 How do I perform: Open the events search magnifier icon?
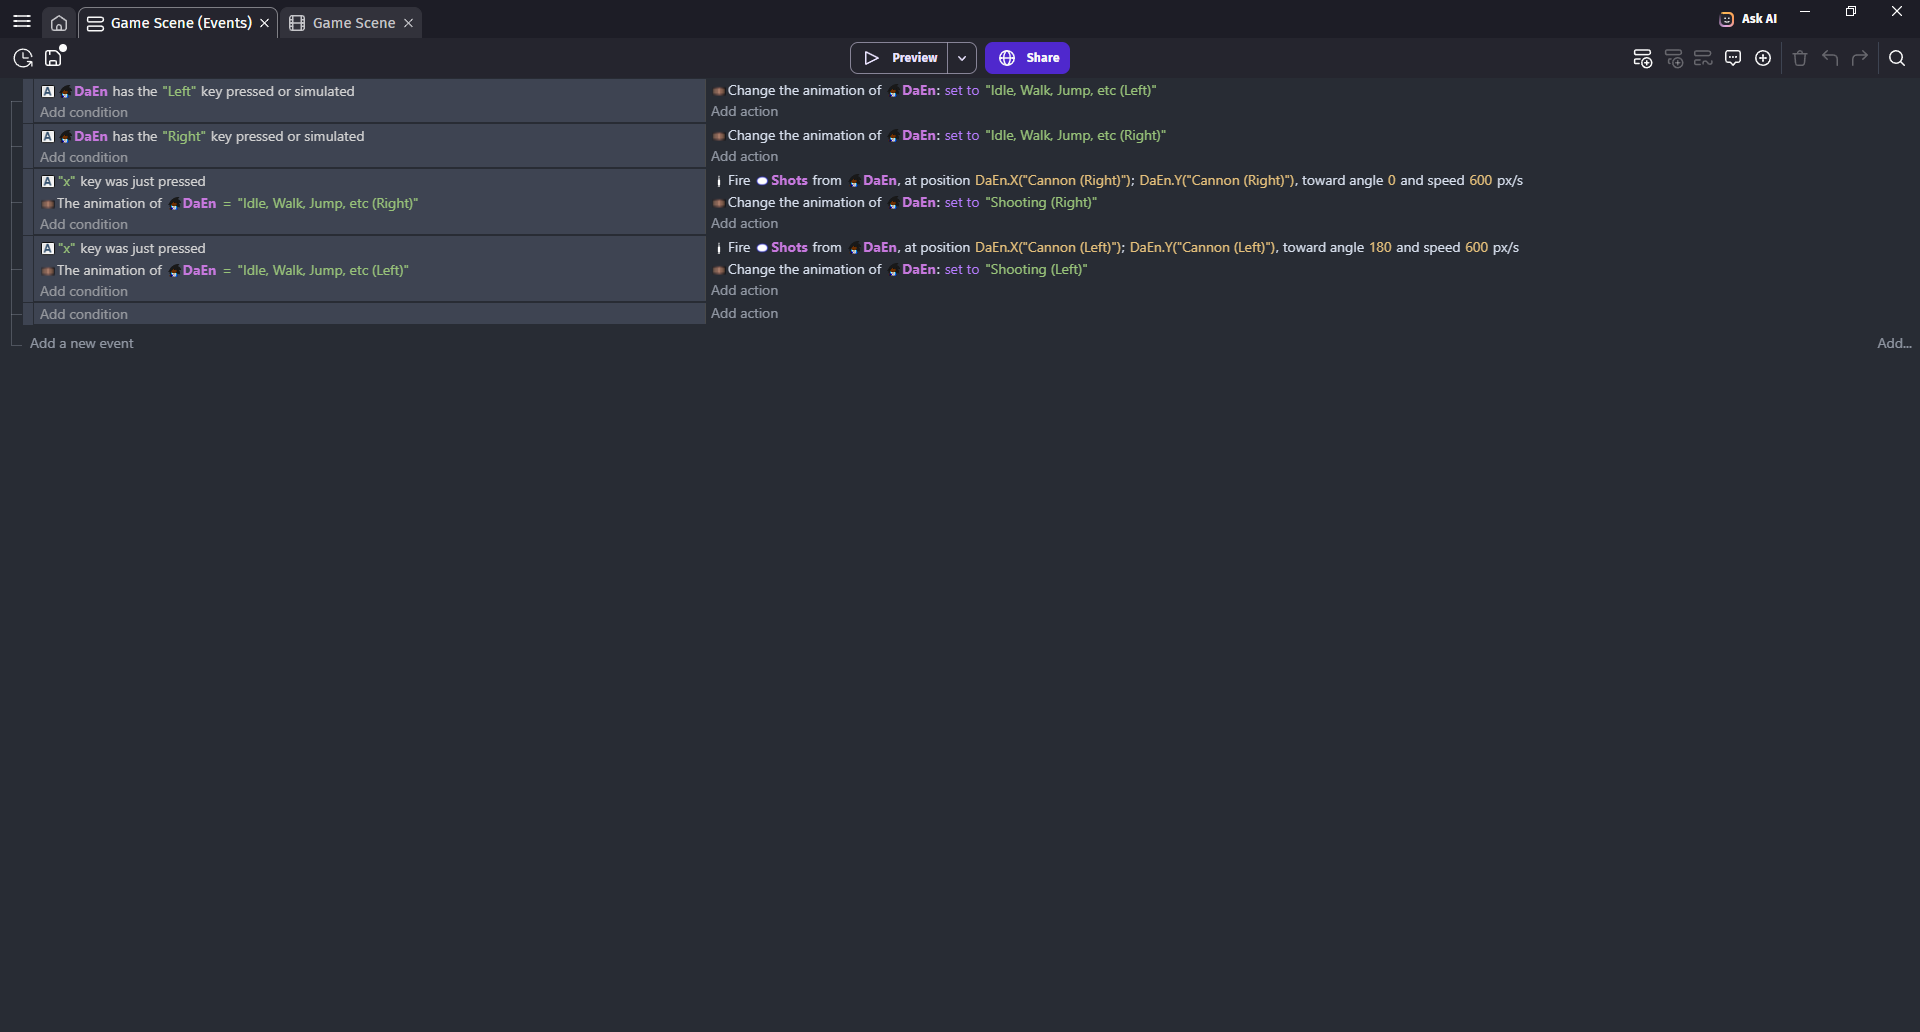point(1896,58)
